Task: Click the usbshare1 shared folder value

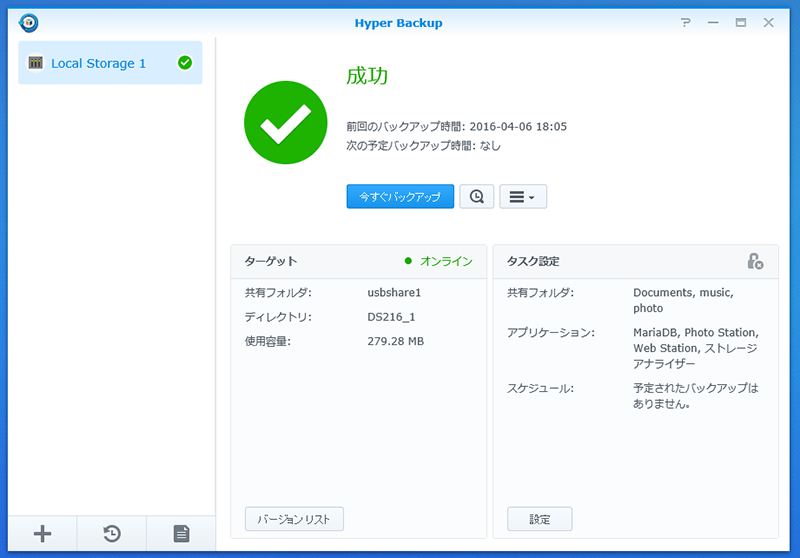Action: [x=394, y=293]
